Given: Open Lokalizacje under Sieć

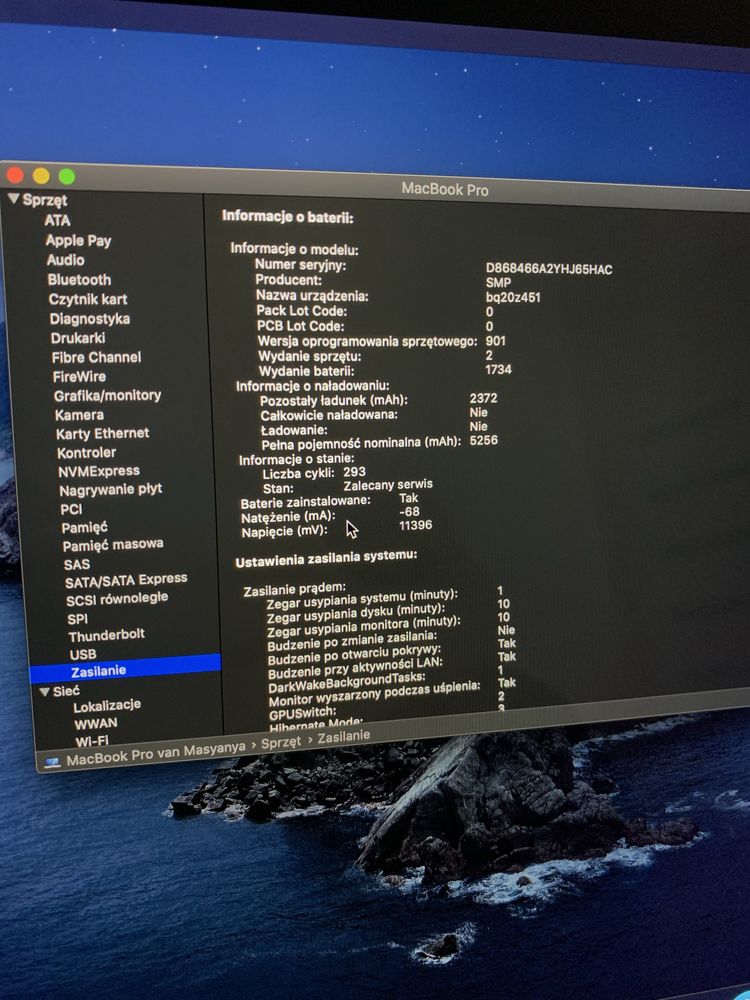Looking at the screenshot, I should (x=107, y=706).
